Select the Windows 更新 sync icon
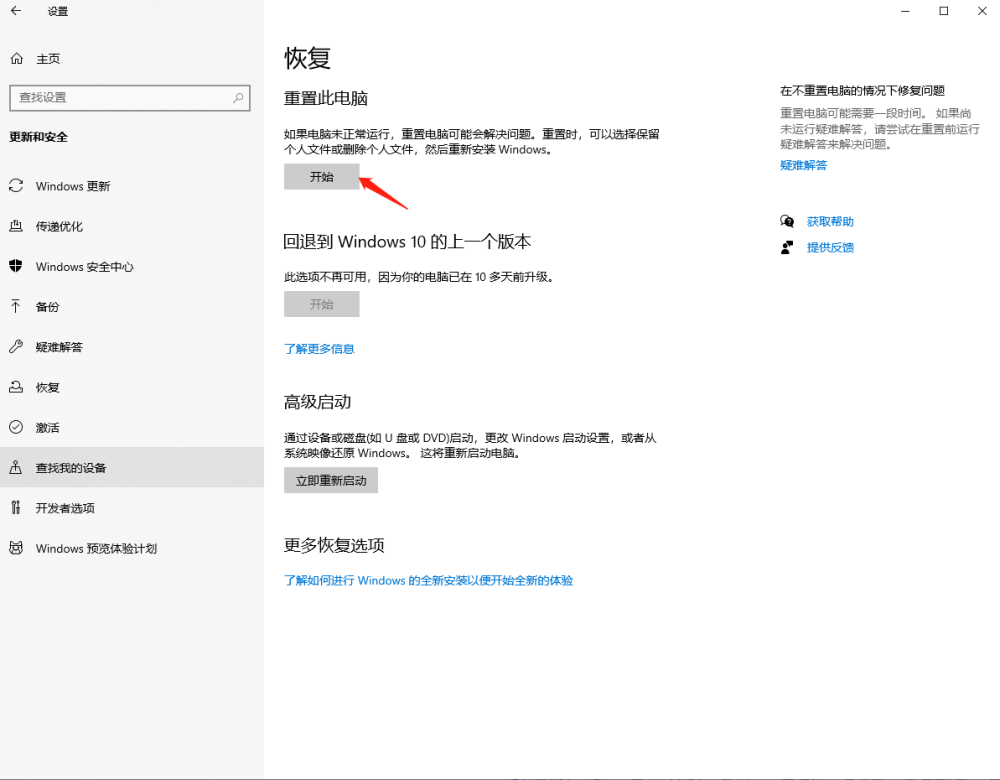 click(16, 186)
